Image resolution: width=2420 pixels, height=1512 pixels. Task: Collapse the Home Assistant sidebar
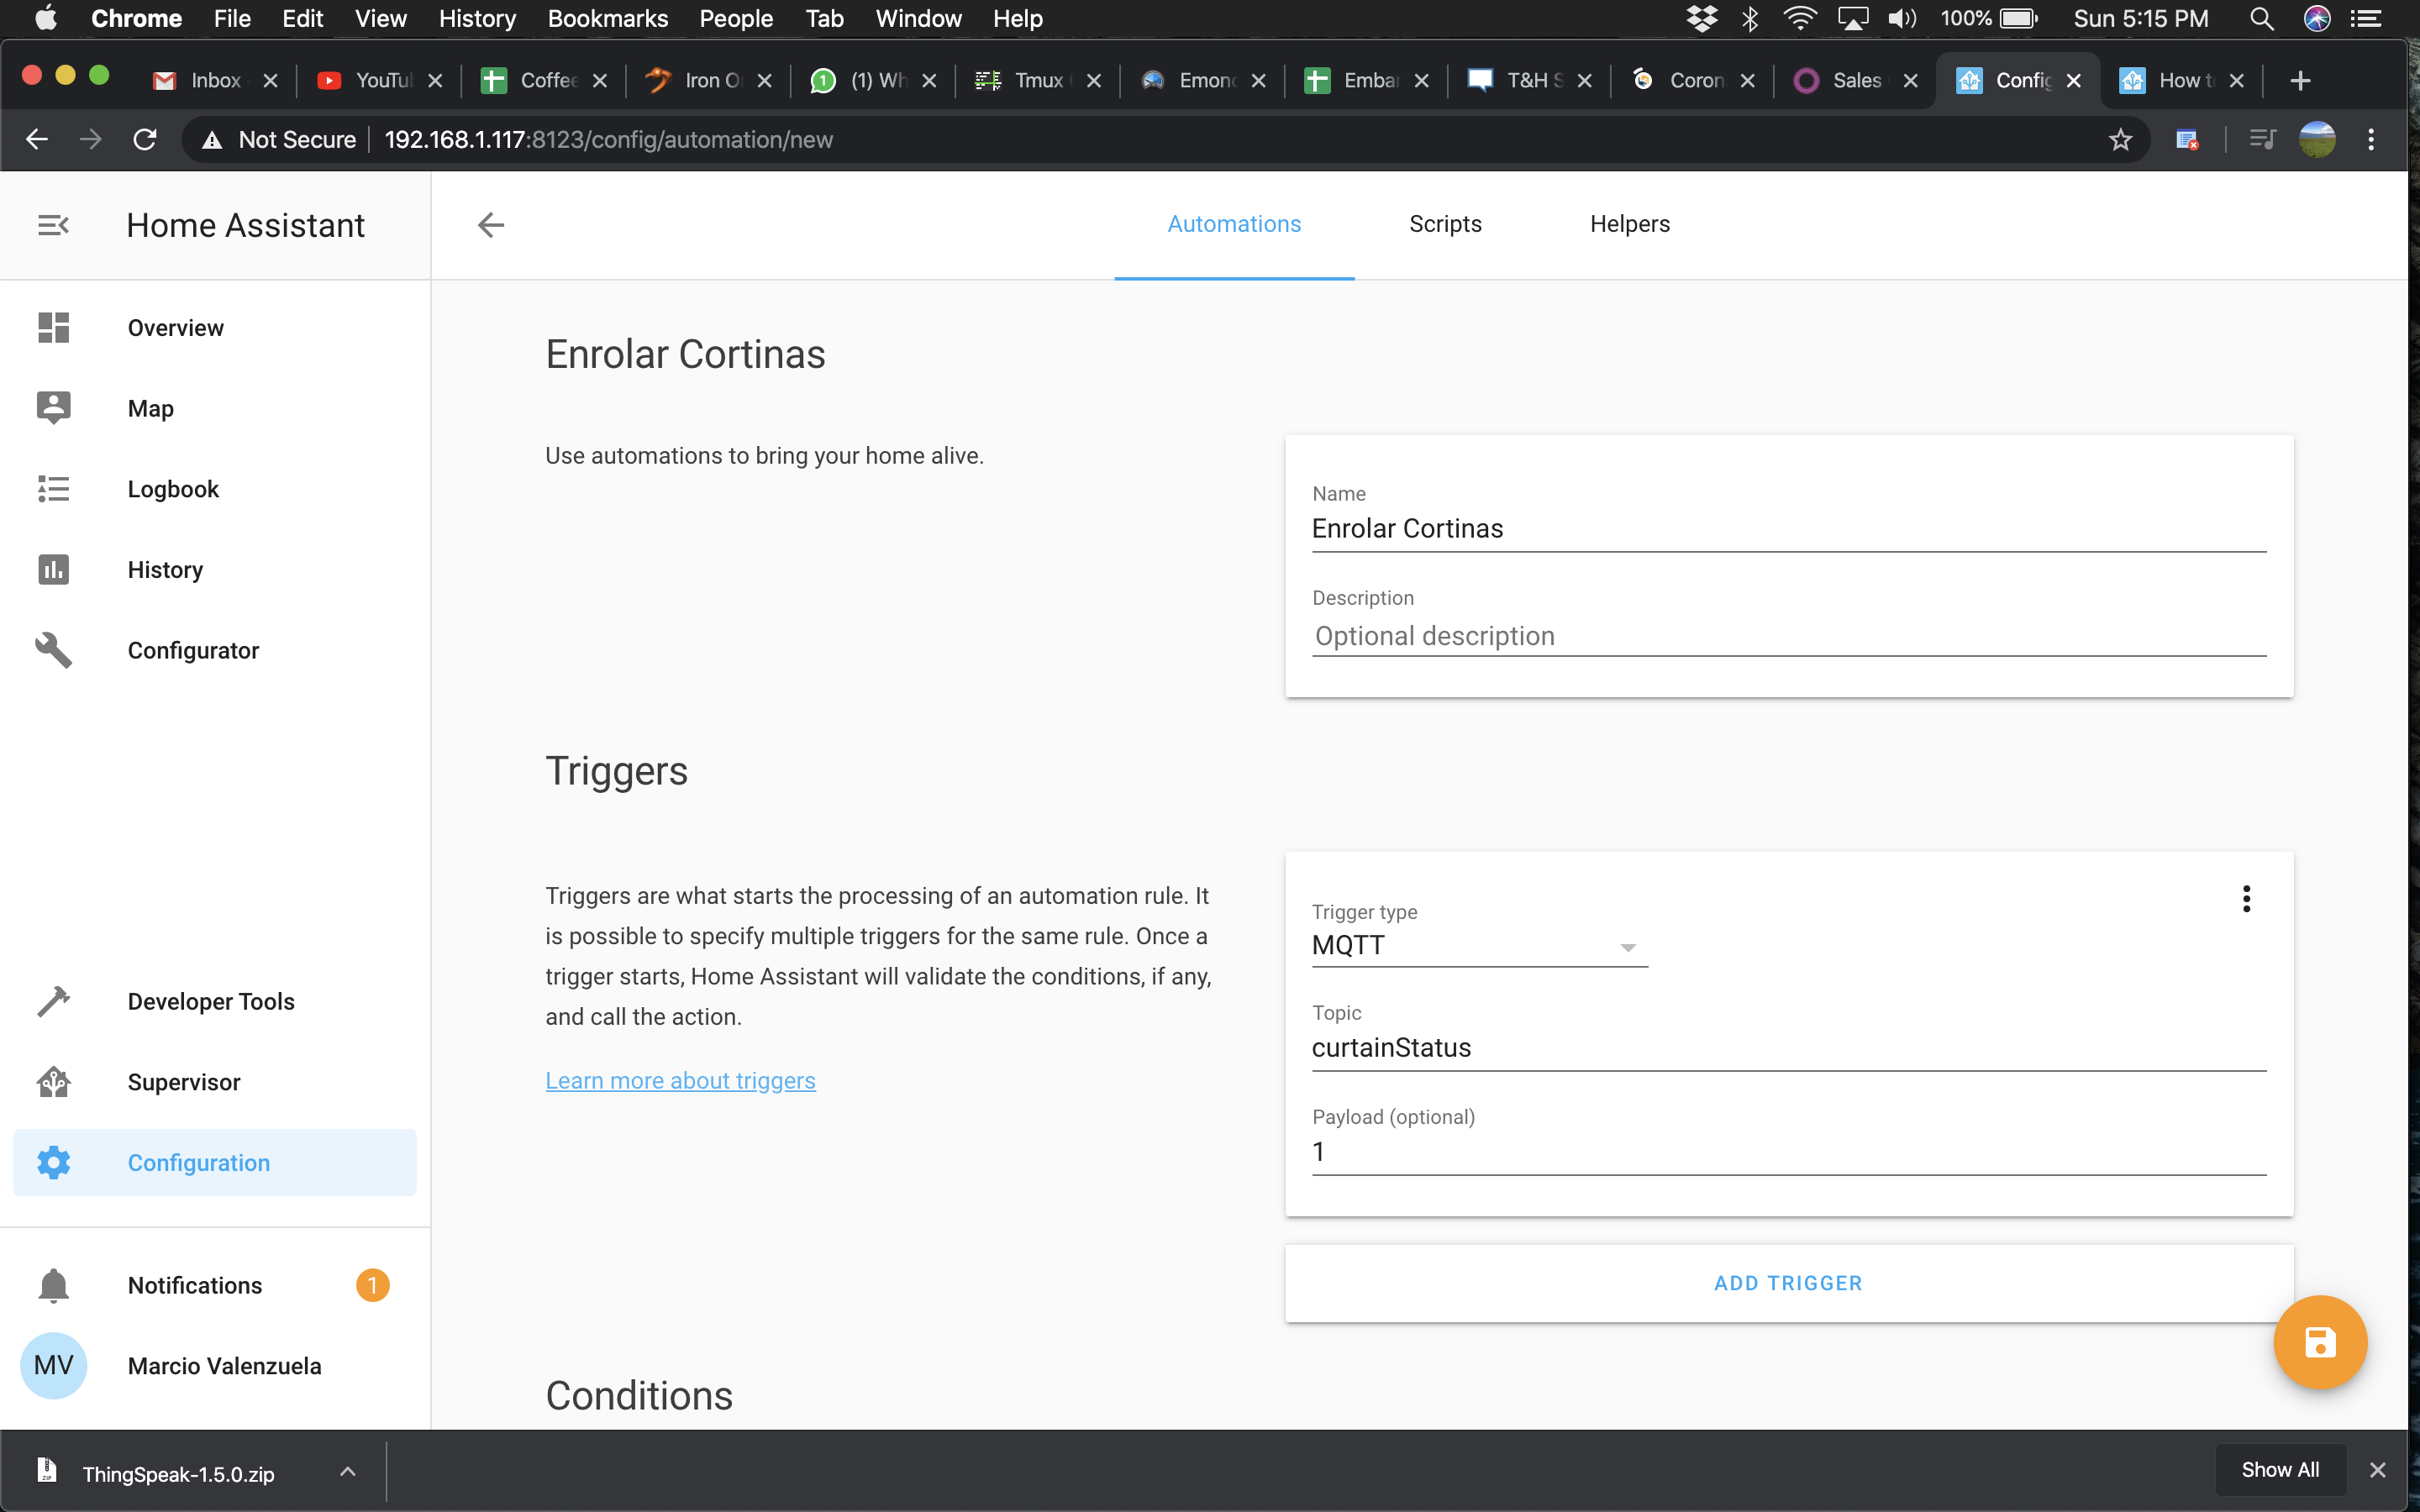(x=53, y=224)
